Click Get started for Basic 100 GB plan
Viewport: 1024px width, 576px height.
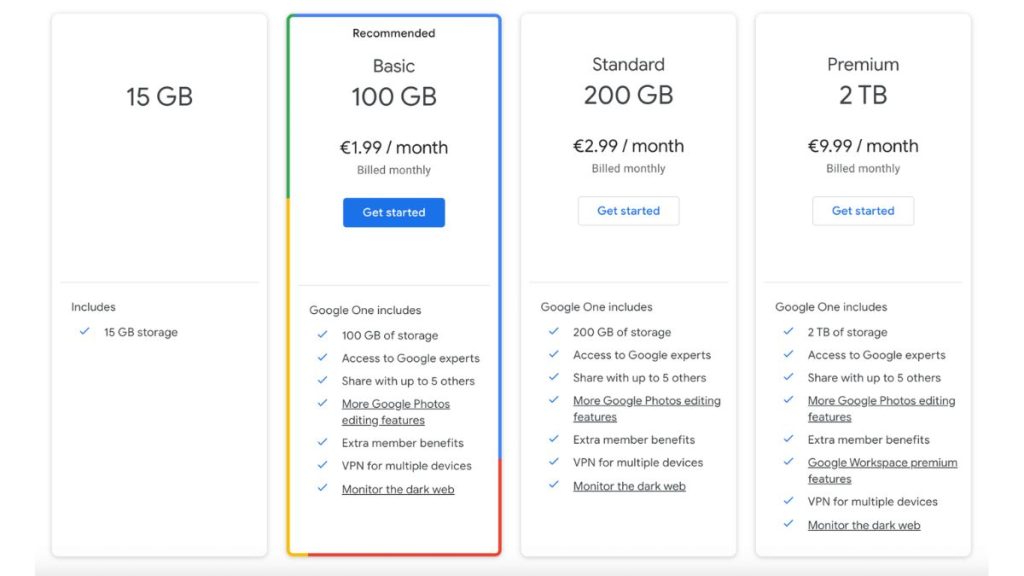tap(393, 212)
